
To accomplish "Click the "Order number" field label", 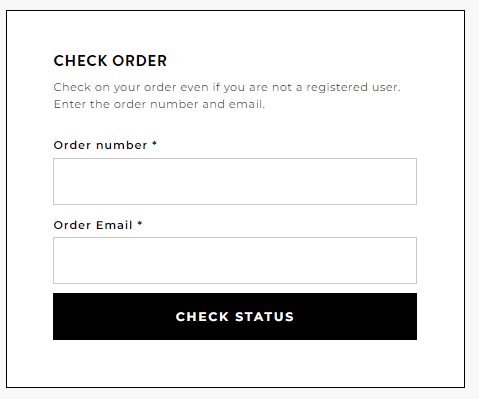I will (100, 145).
